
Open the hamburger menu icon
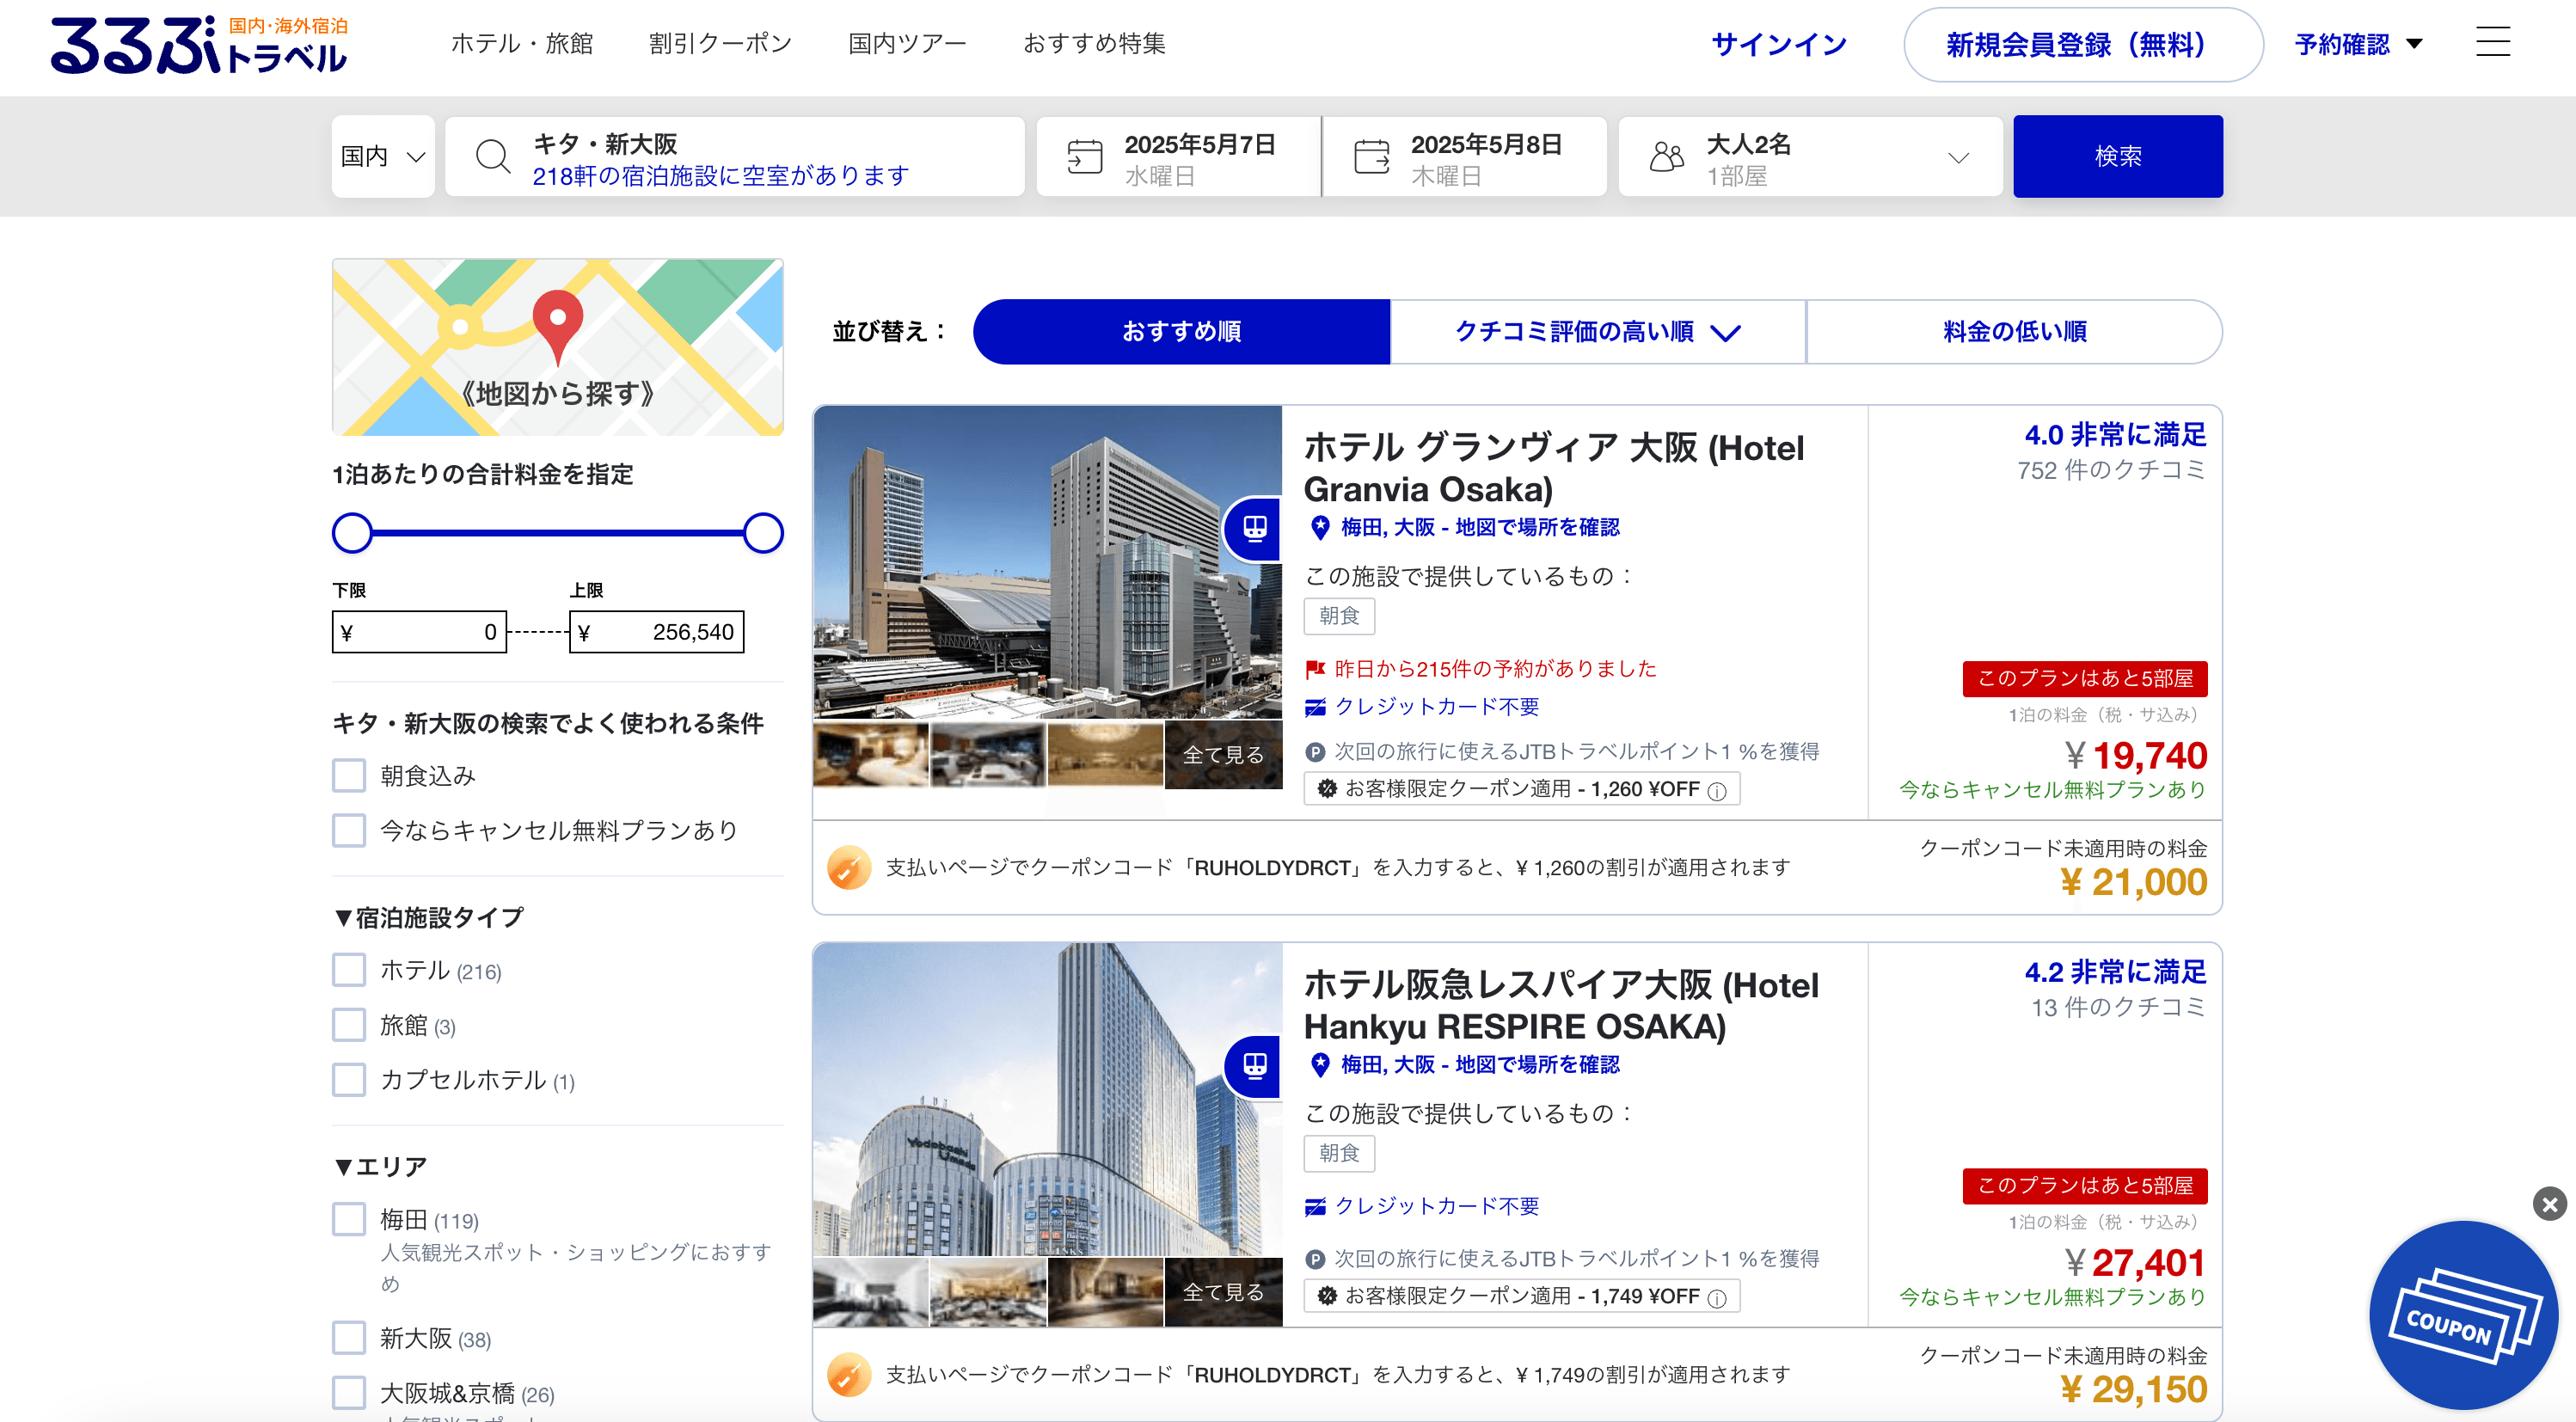[x=2492, y=42]
